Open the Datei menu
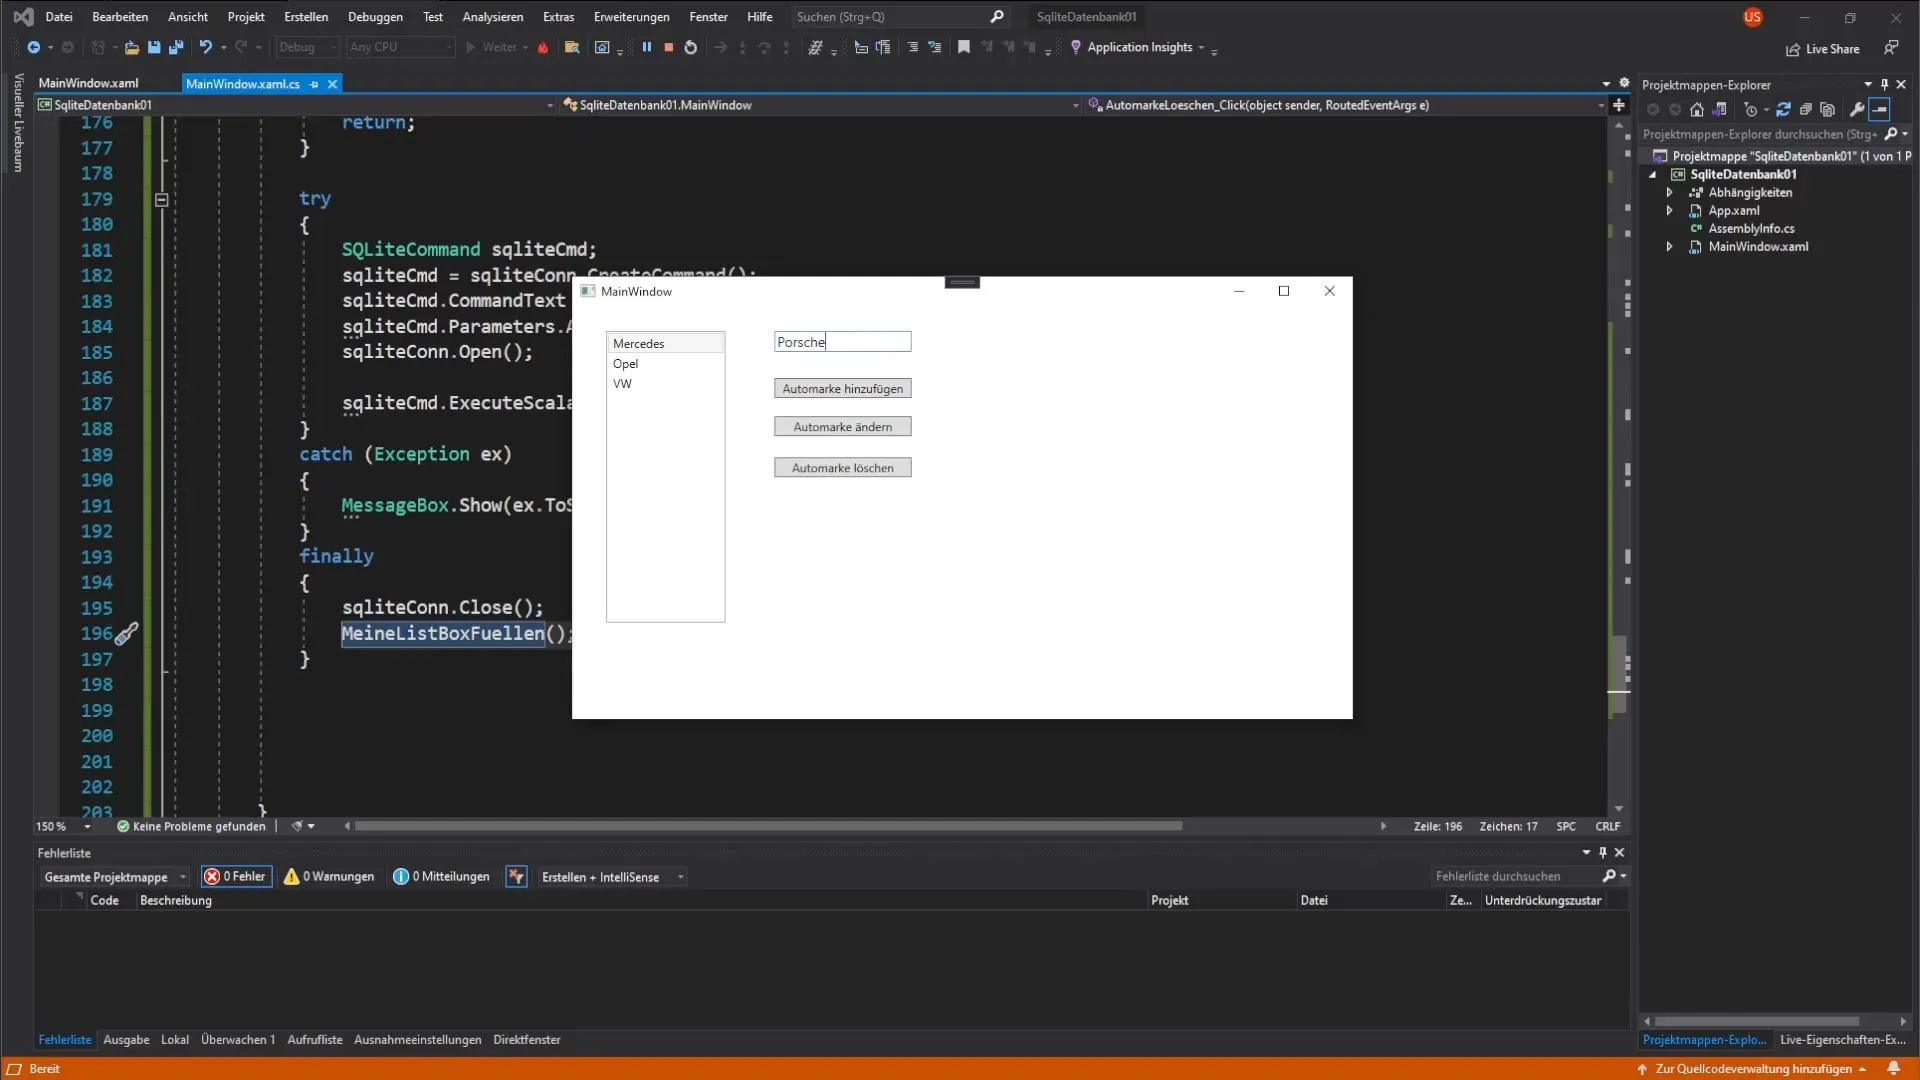Image resolution: width=1920 pixels, height=1080 pixels. 59,17
